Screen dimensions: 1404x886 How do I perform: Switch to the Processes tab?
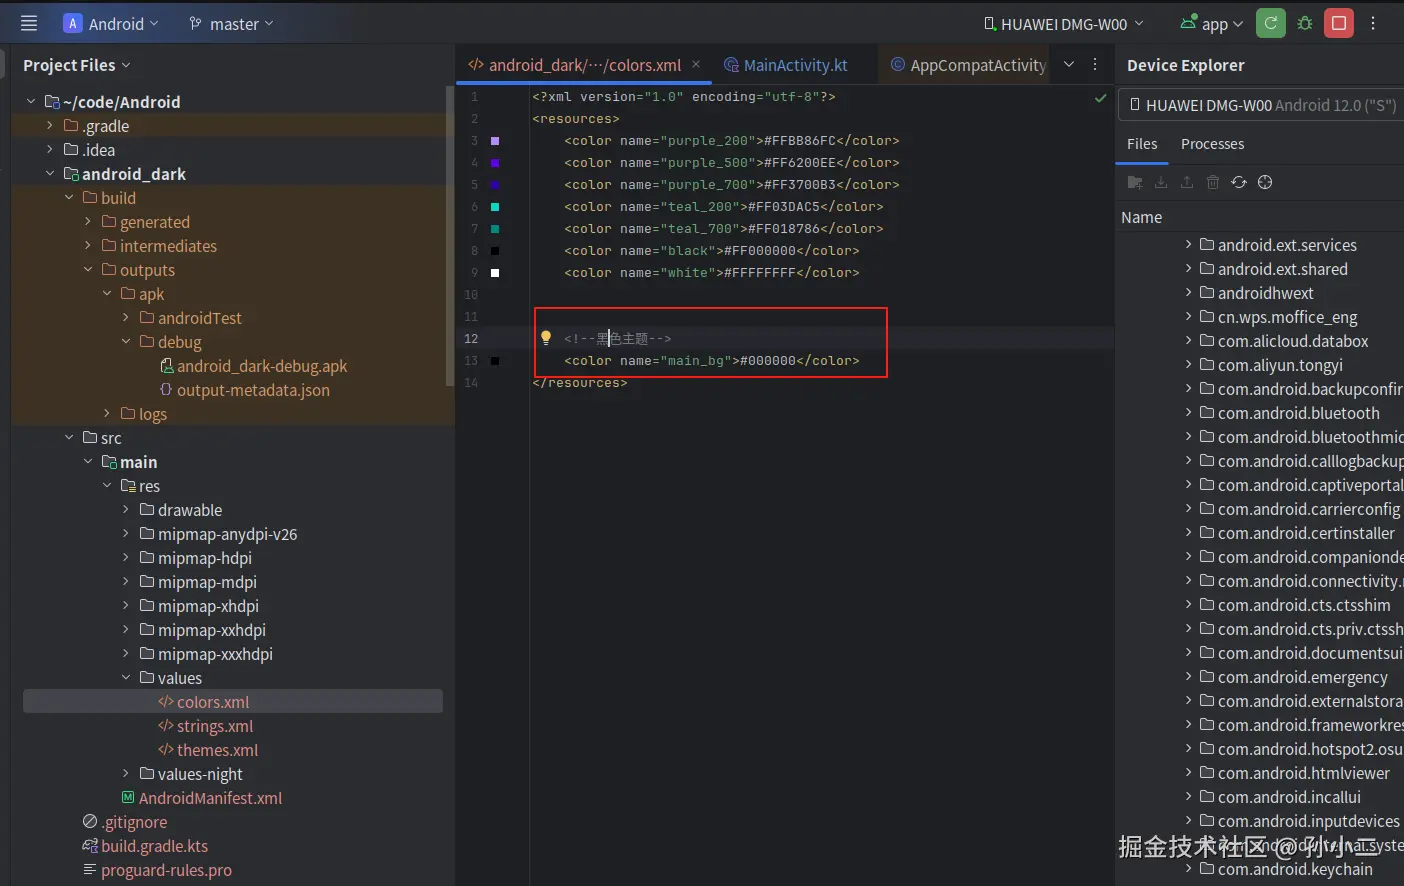[x=1212, y=144]
